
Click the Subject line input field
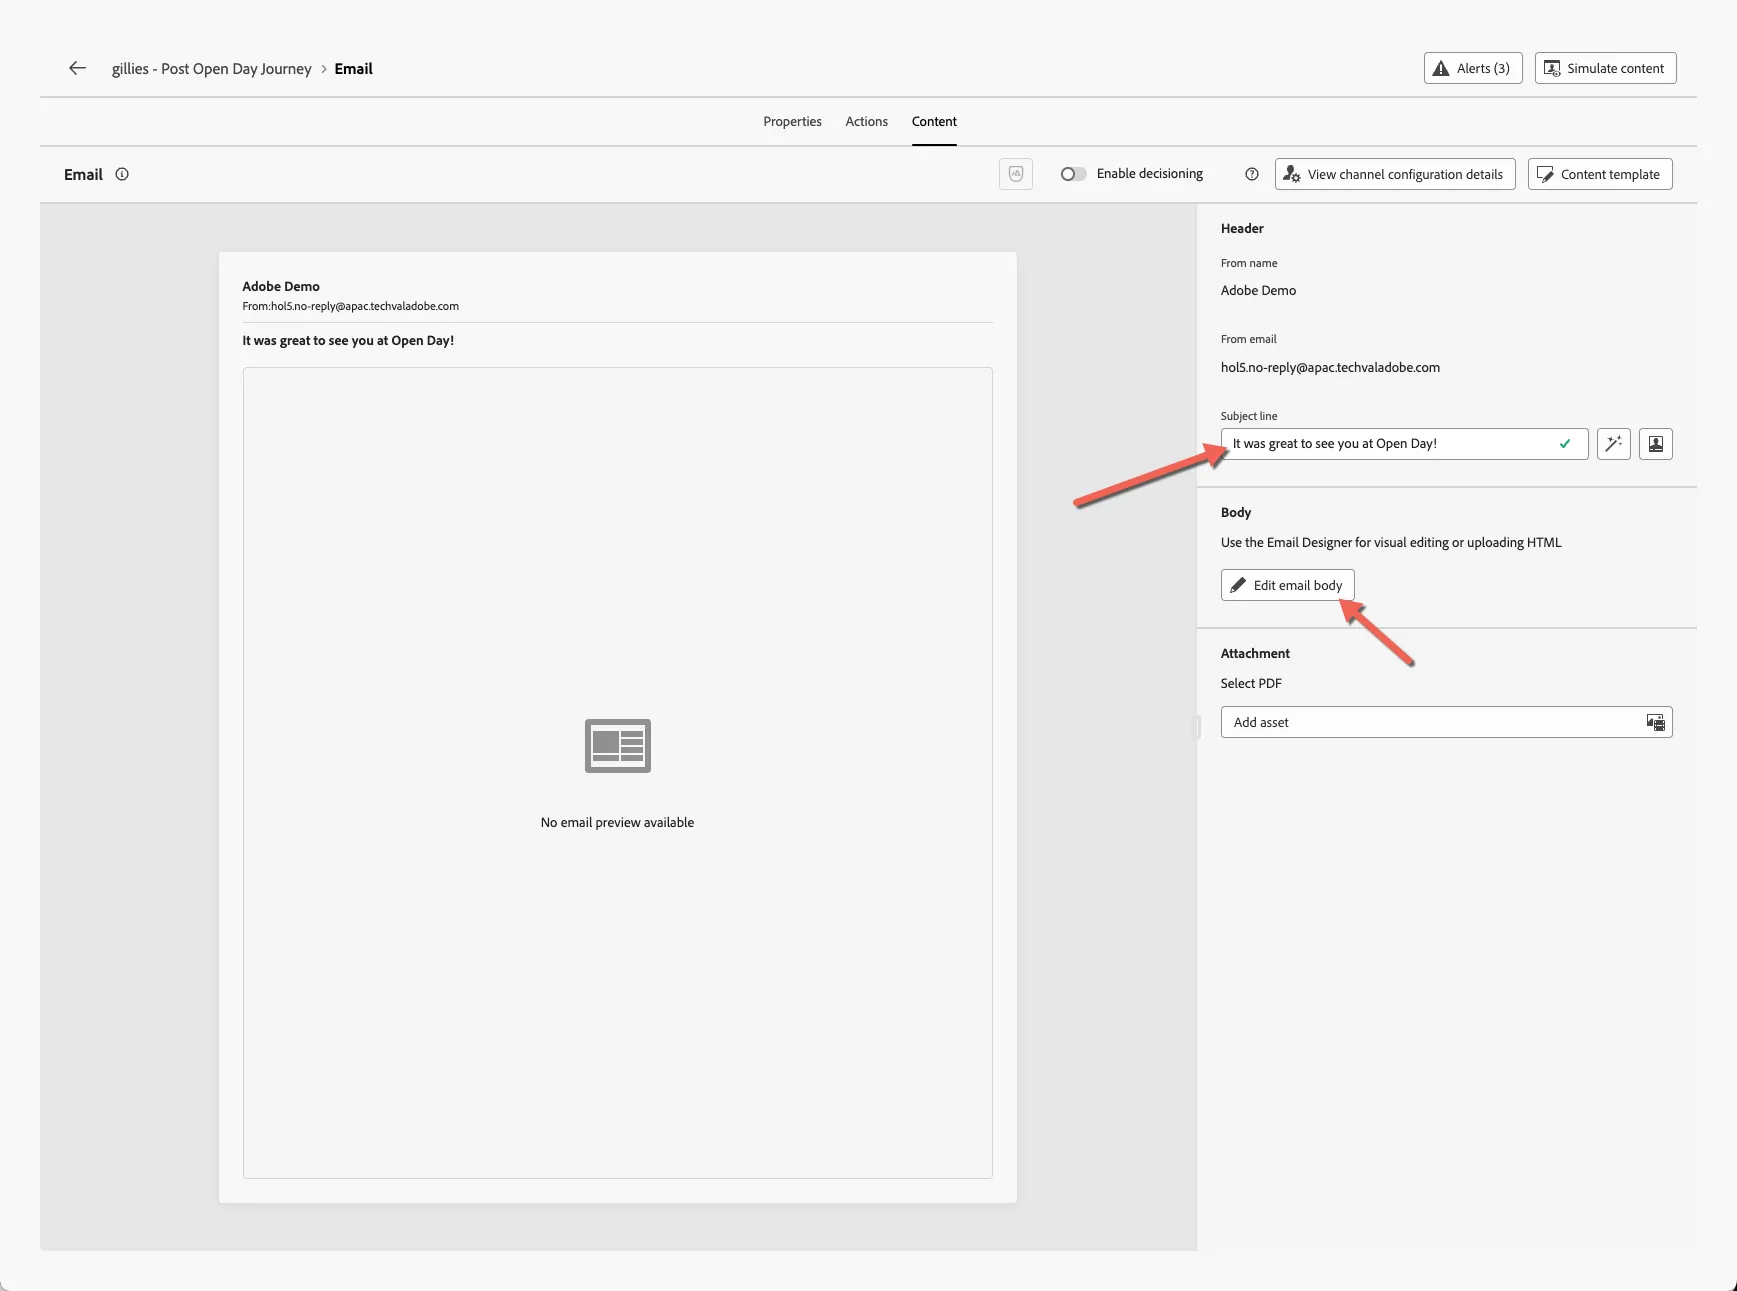[1404, 444]
